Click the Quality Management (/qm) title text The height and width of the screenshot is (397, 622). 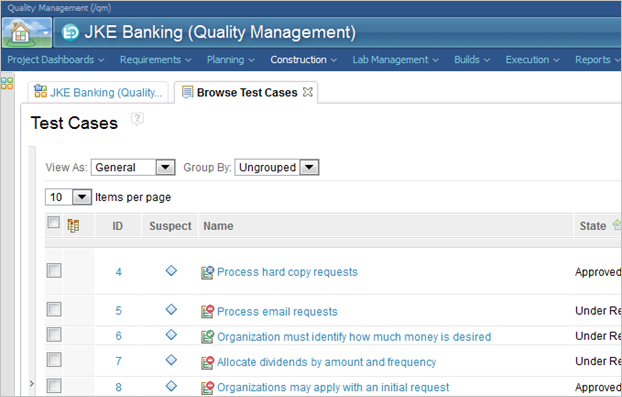pos(60,8)
